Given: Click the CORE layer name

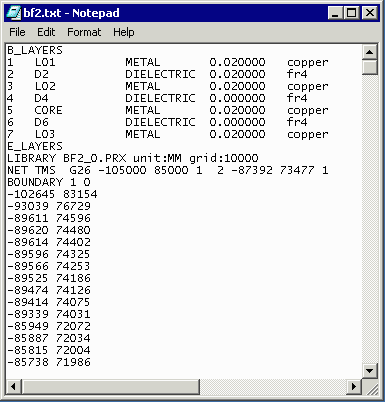Looking at the screenshot, I should pyautogui.click(x=48, y=110).
